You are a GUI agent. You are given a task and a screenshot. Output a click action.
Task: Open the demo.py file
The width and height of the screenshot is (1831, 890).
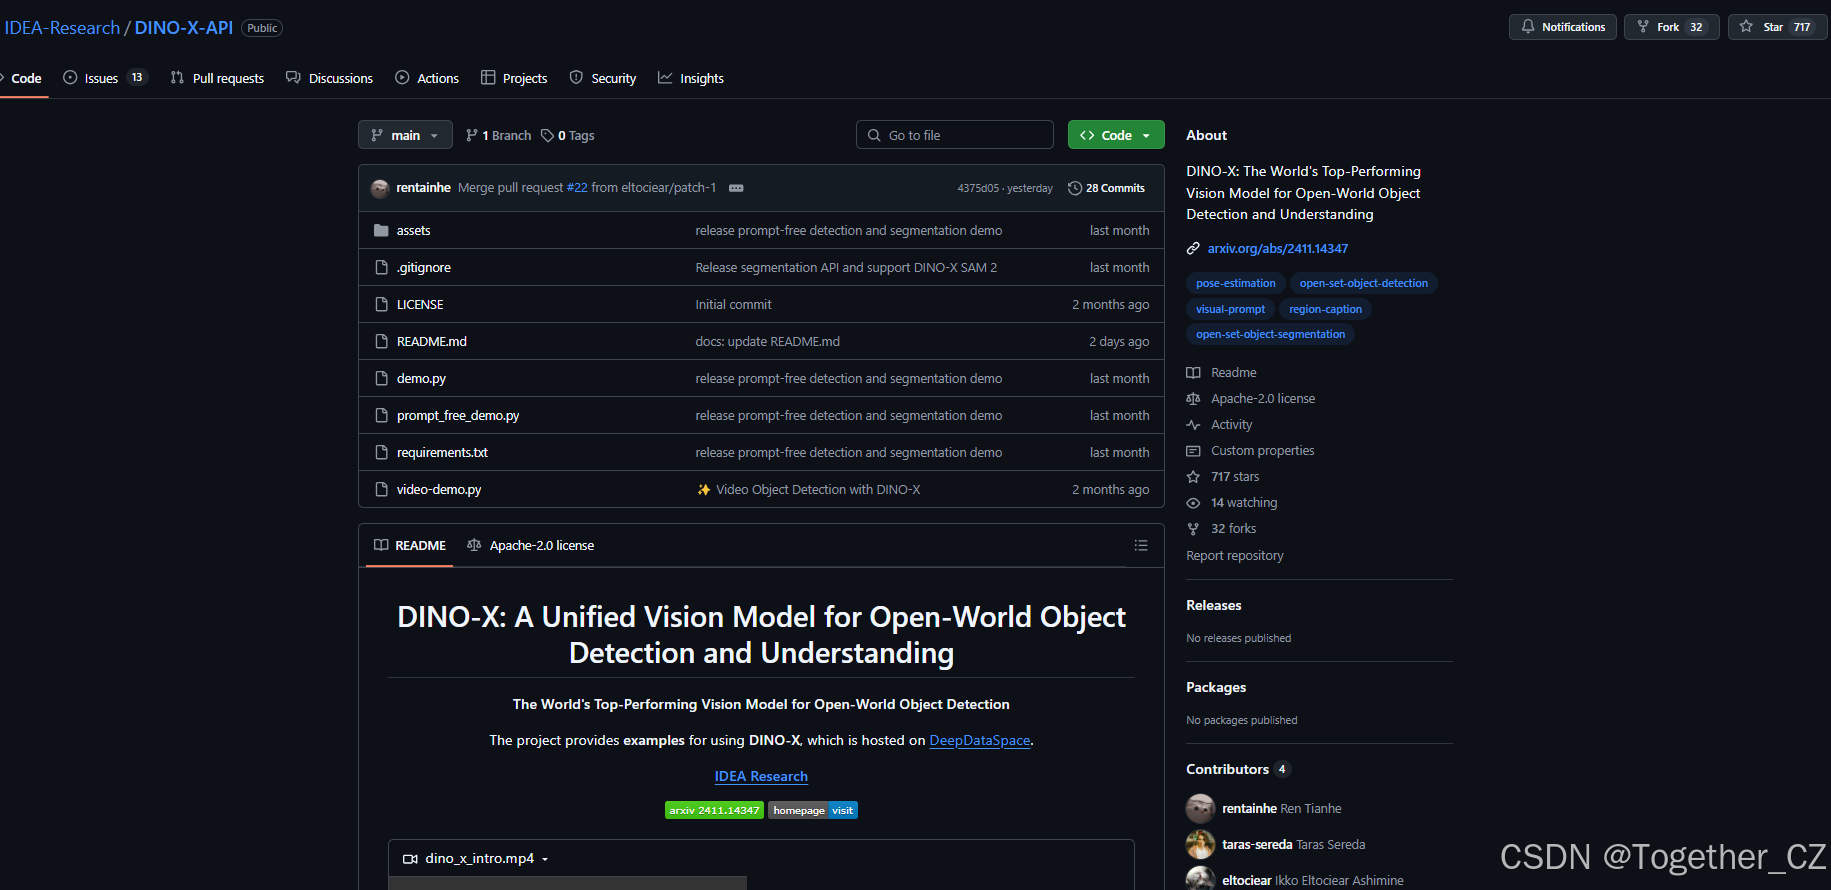click(x=421, y=378)
